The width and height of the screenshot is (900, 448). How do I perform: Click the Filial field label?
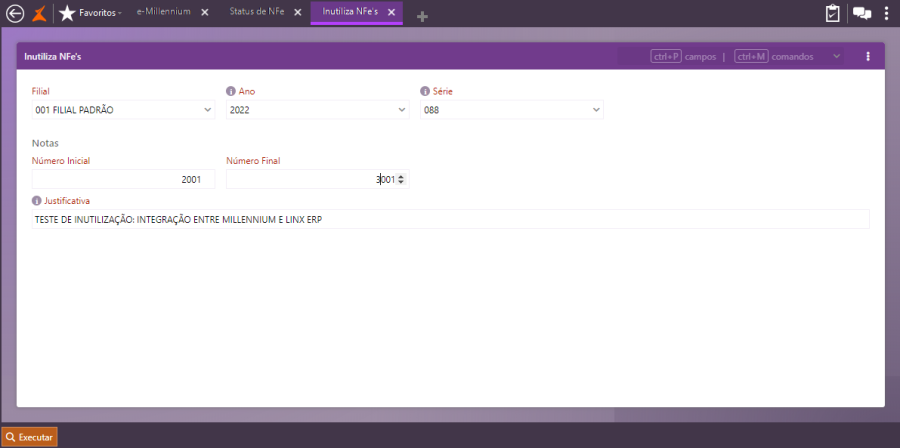coord(41,91)
